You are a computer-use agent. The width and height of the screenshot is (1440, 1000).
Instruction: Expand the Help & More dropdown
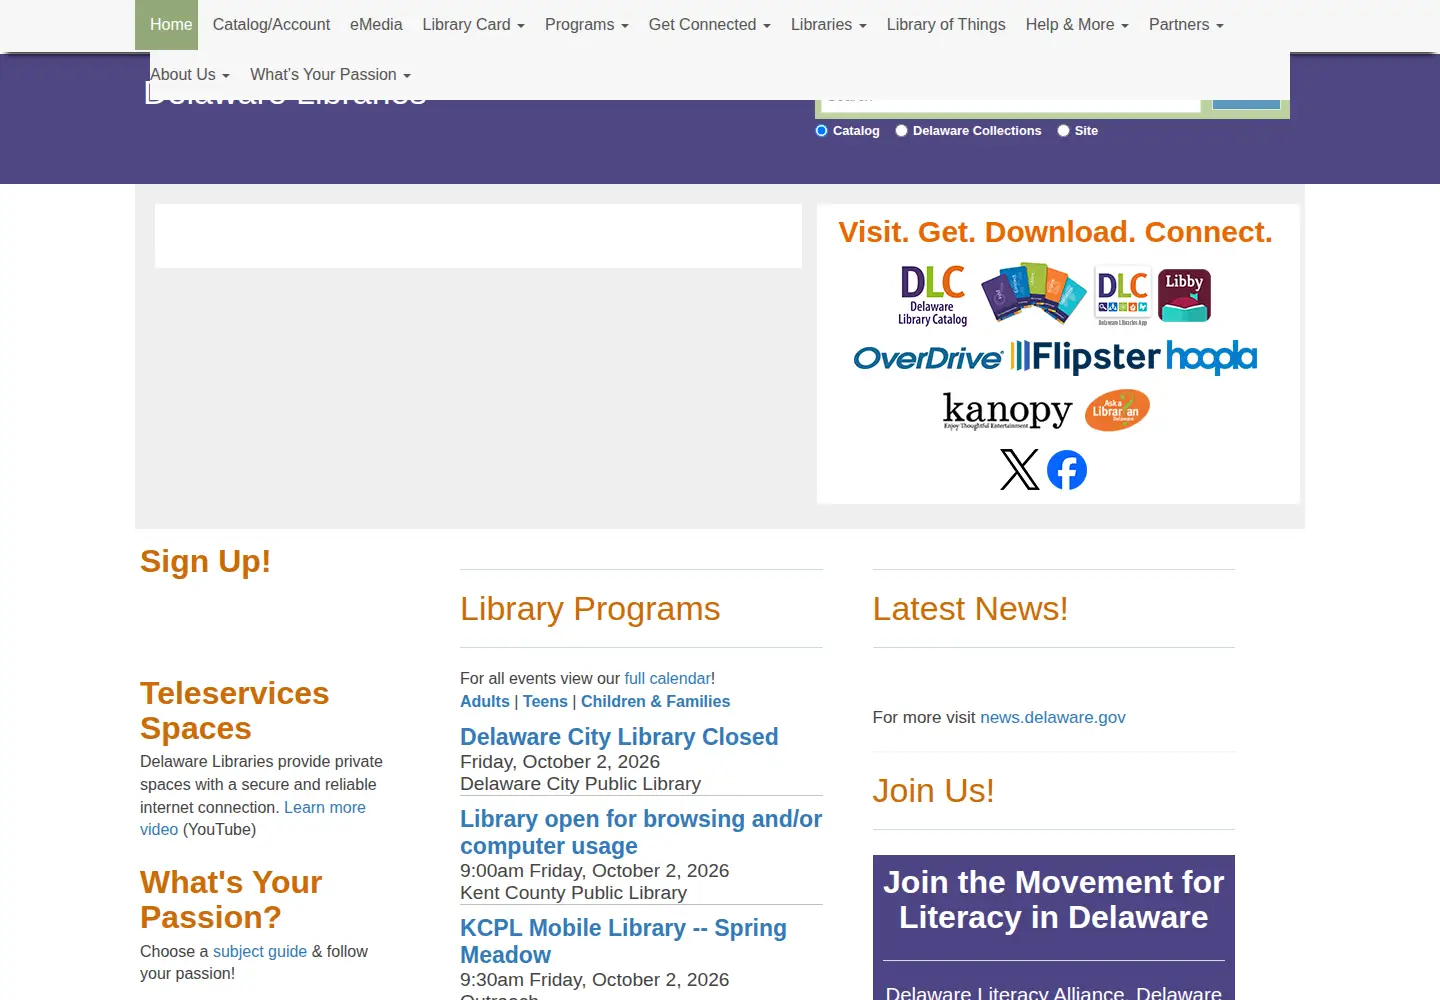pos(1077,25)
